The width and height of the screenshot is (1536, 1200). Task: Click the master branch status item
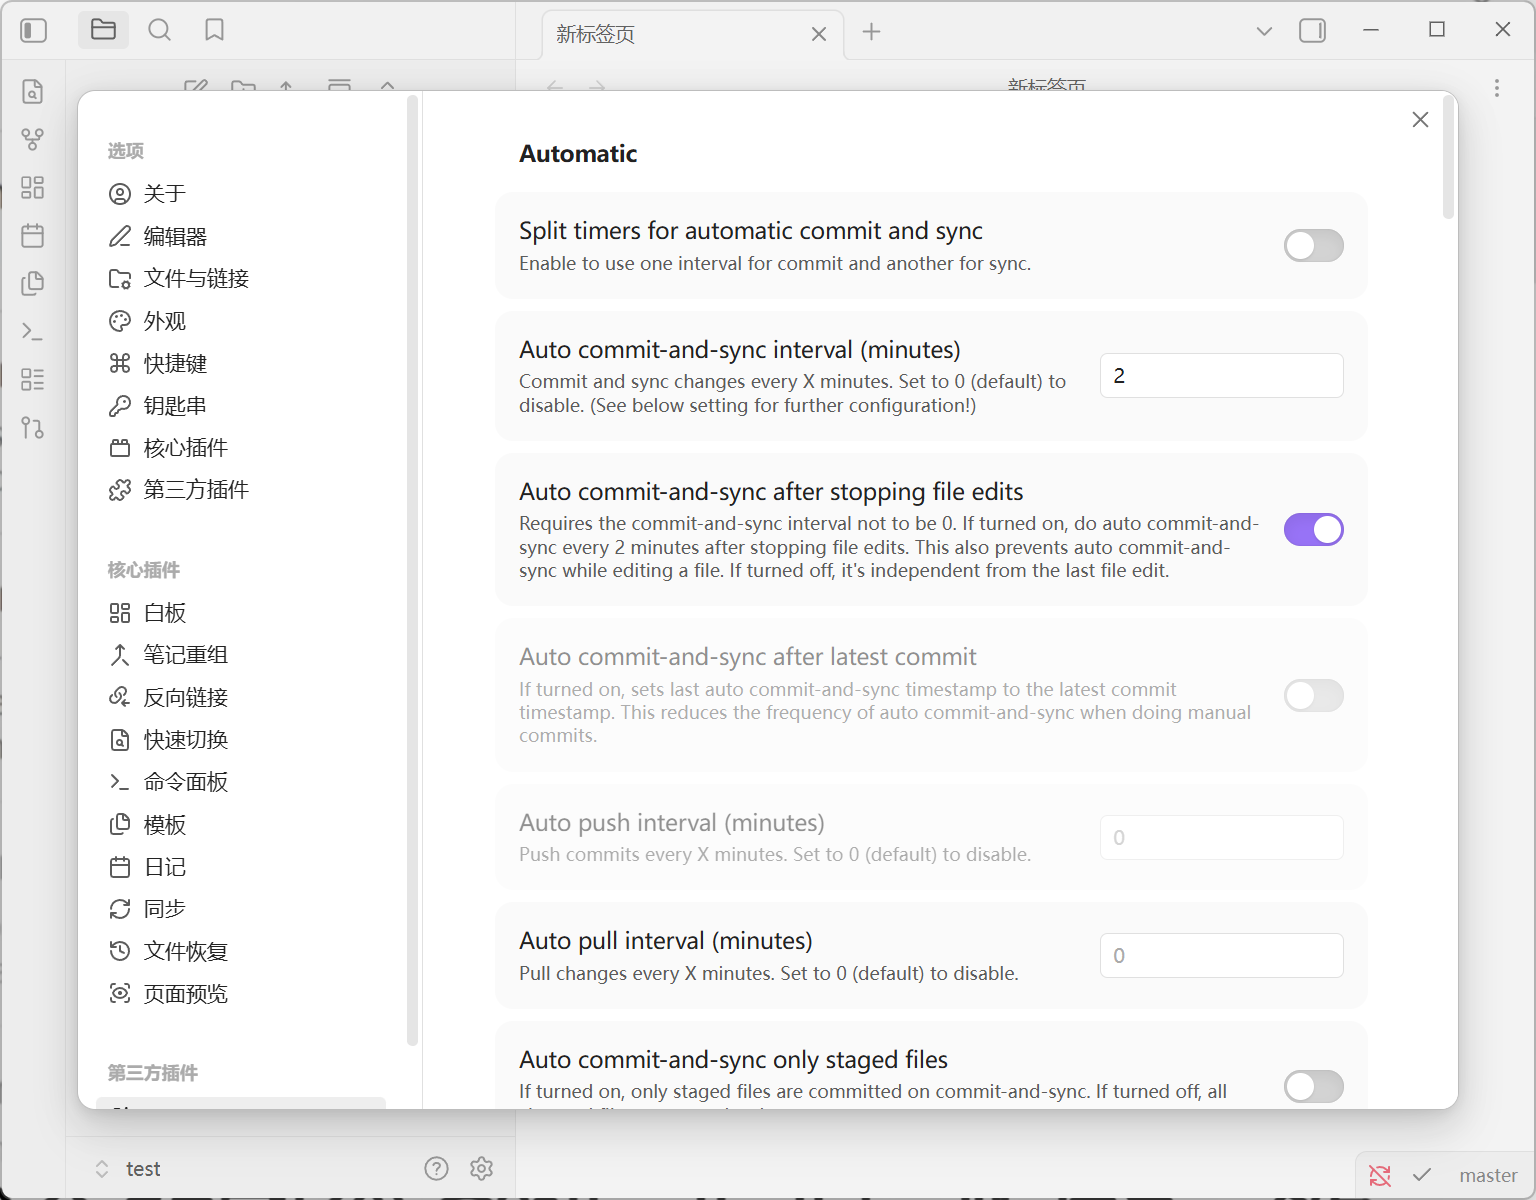coord(1488,1176)
